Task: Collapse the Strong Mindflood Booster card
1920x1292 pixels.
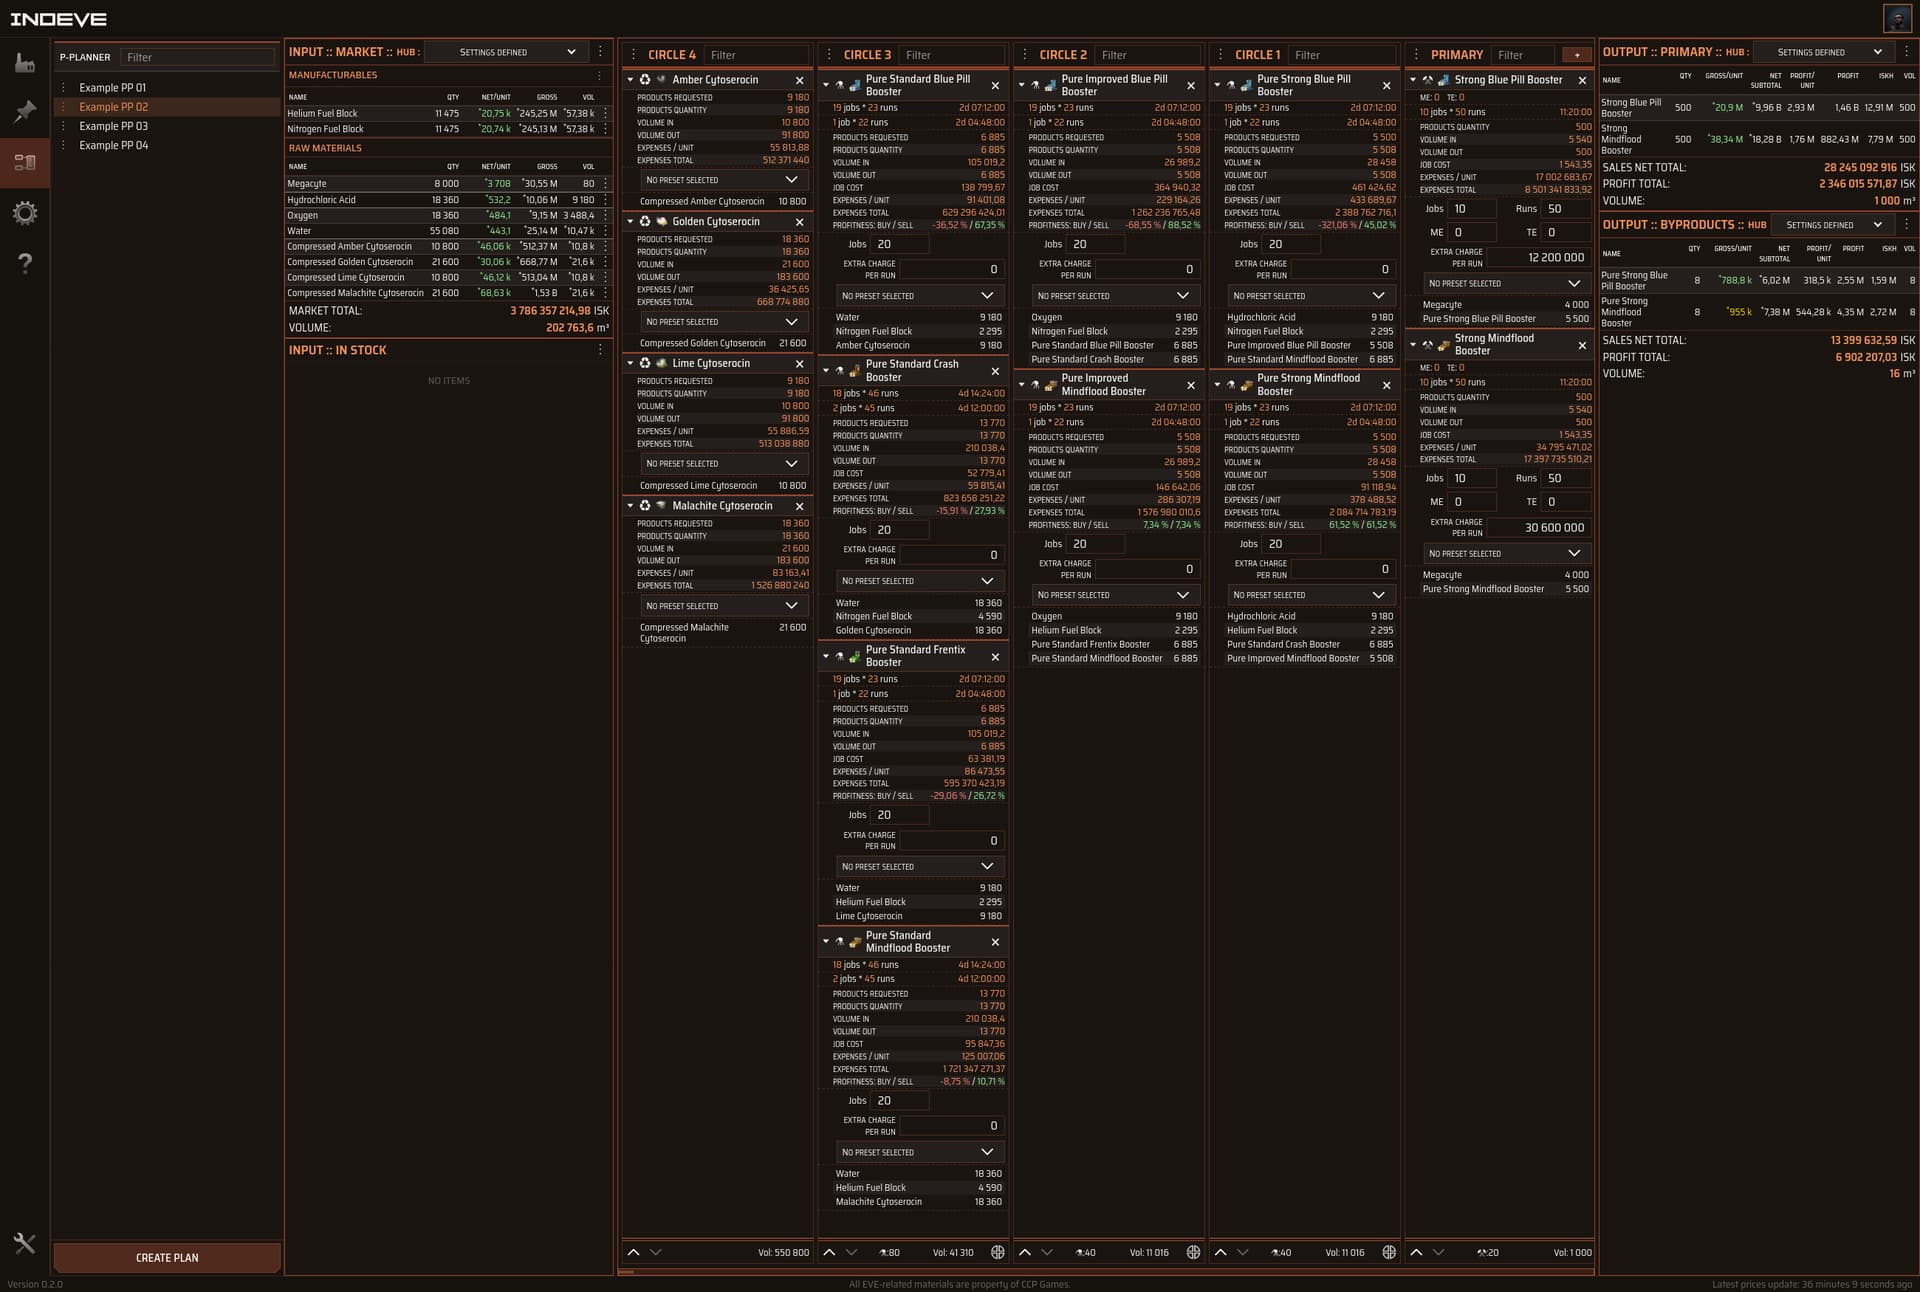Action: tap(1413, 345)
